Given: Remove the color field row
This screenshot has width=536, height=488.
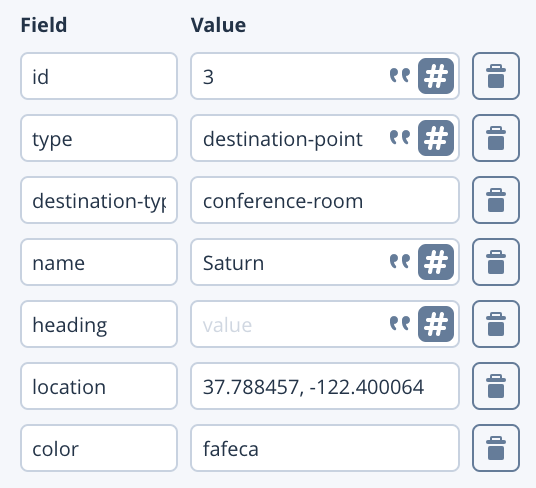Looking at the screenshot, I should [496, 448].
